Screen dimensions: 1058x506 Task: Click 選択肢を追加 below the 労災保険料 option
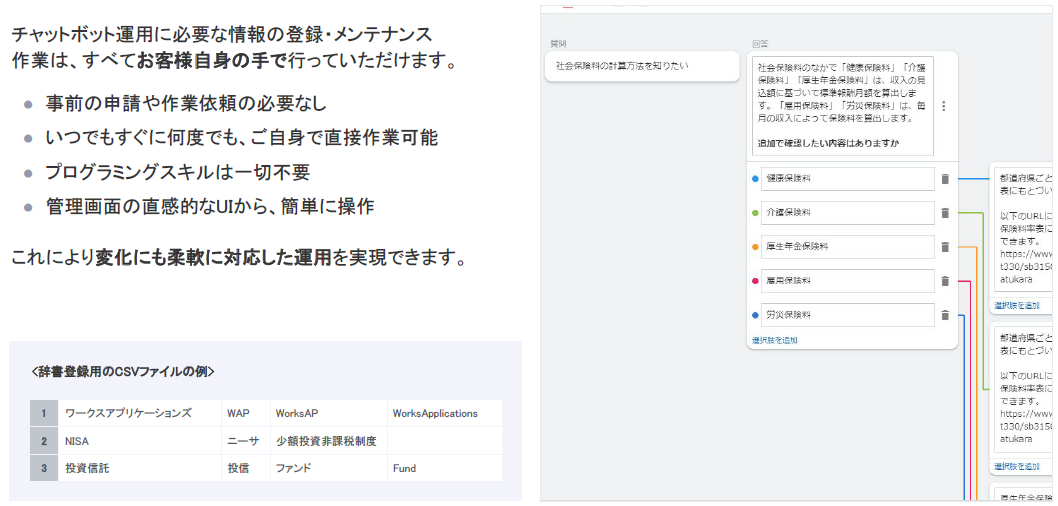pyautogui.click(x=775, y=341)
